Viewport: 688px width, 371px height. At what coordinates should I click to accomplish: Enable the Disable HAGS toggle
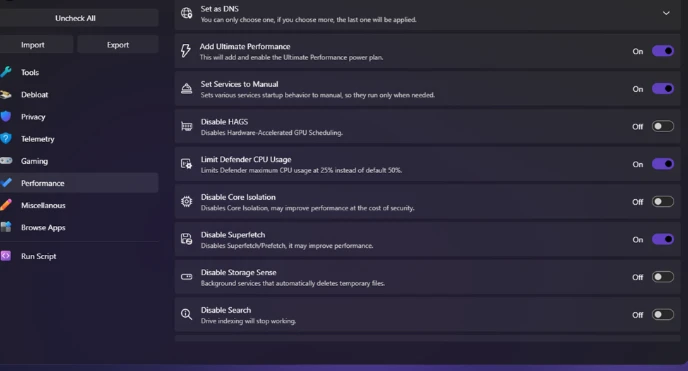(663, 126)
